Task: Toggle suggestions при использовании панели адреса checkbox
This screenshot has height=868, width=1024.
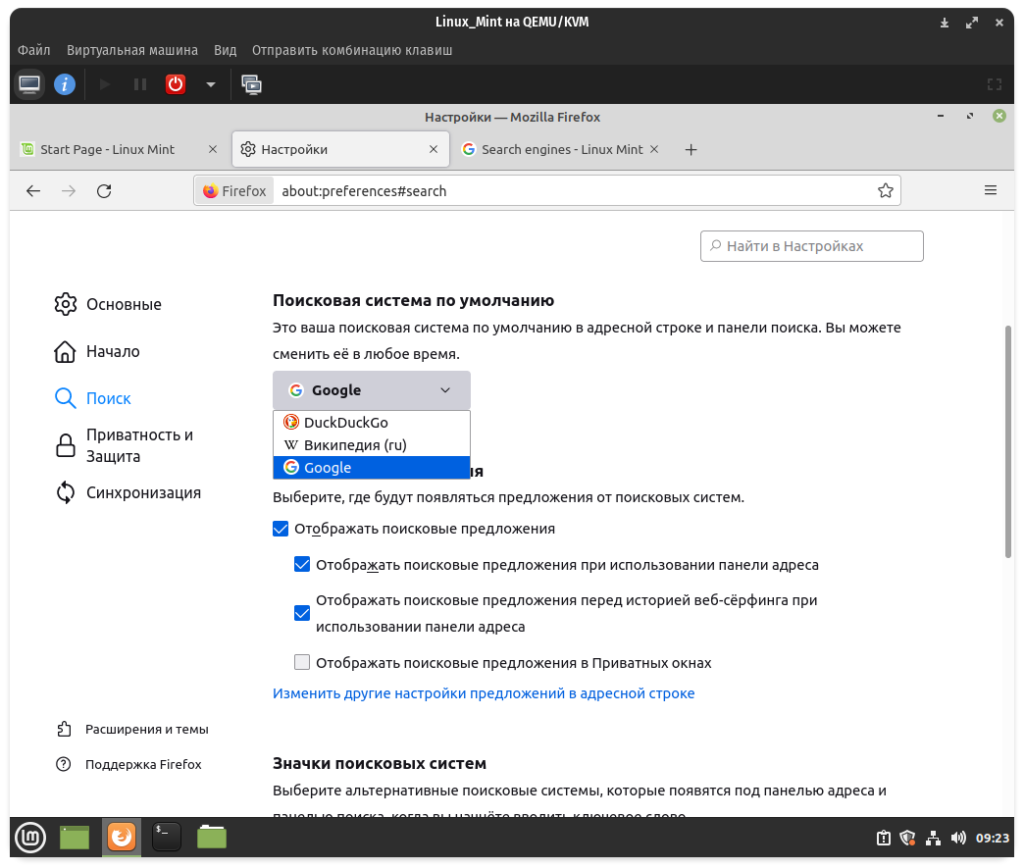Action: click(302, 564)
